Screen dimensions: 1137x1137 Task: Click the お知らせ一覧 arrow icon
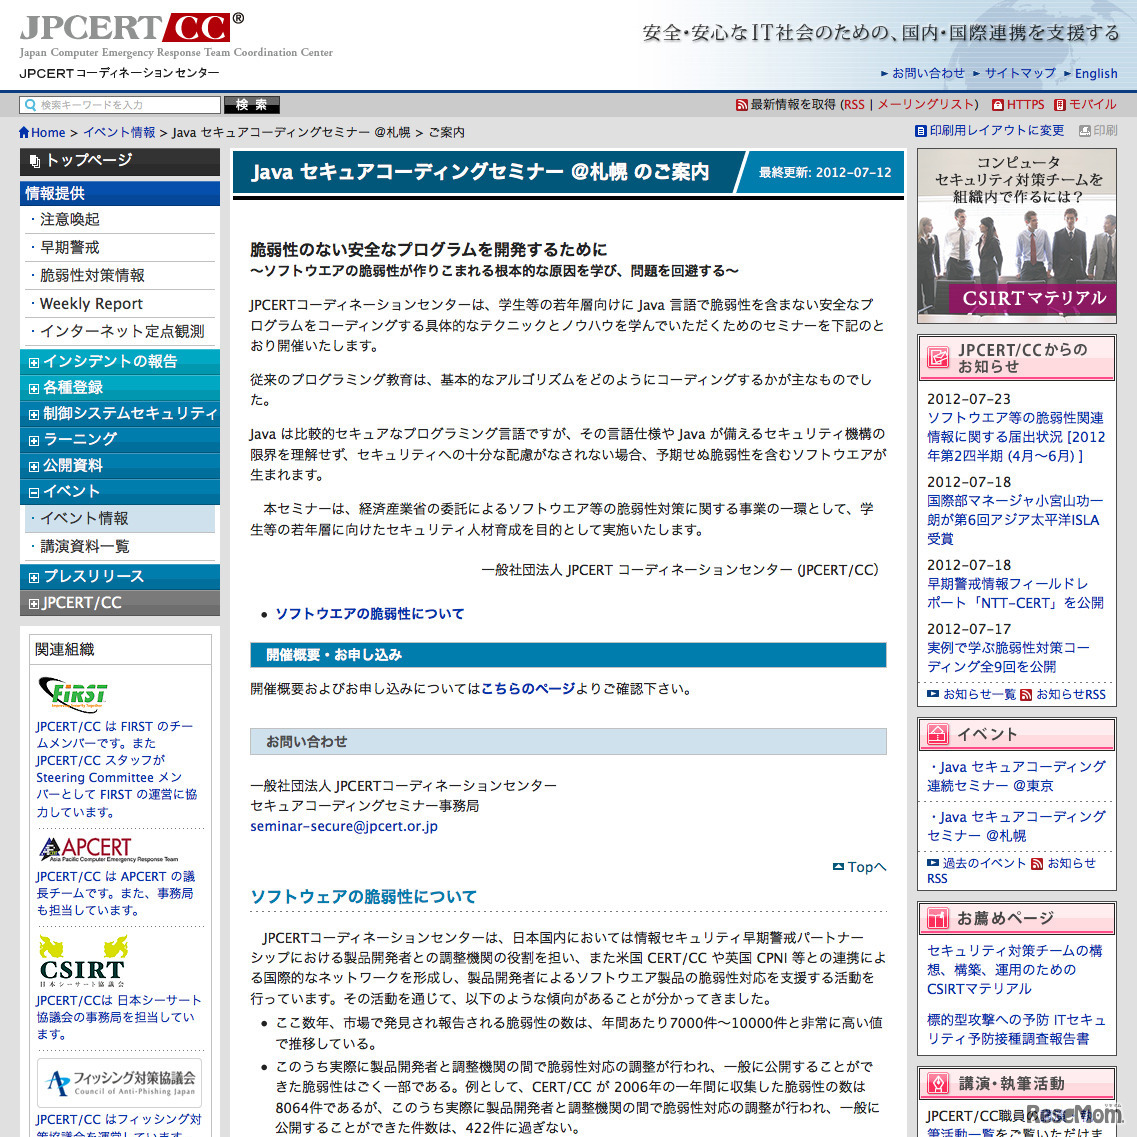(x=933, y=694)
